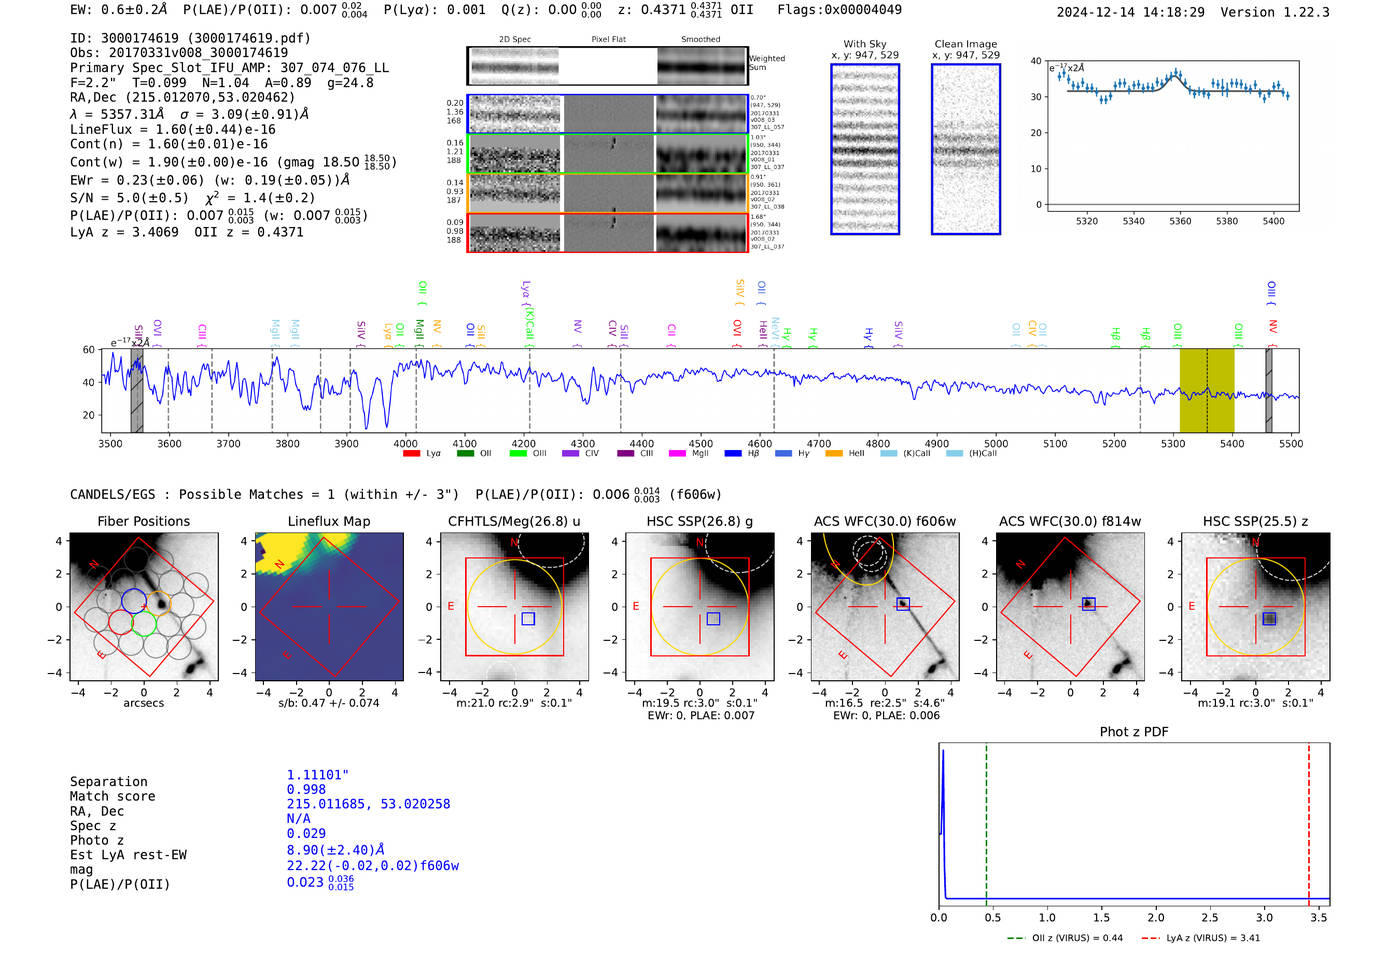Click the 'LyA z (VIRUS) = 3.41' legend entry
Screen dimensions: 1400x953
point(1200,938)
